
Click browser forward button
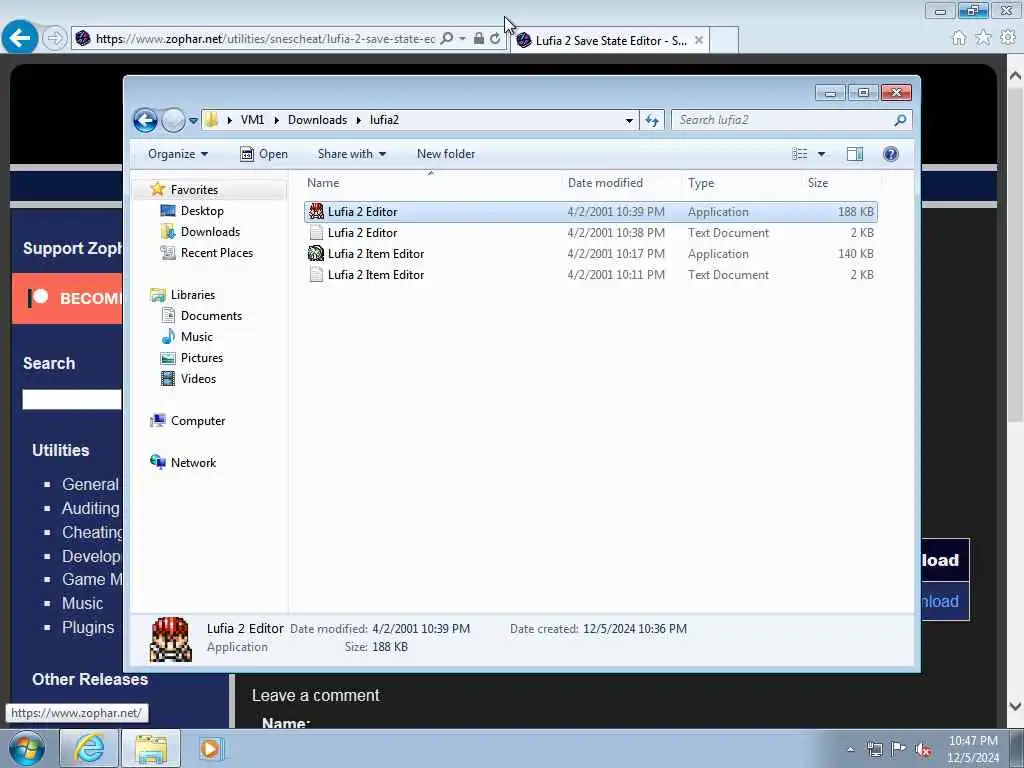[x=55, y=39]
